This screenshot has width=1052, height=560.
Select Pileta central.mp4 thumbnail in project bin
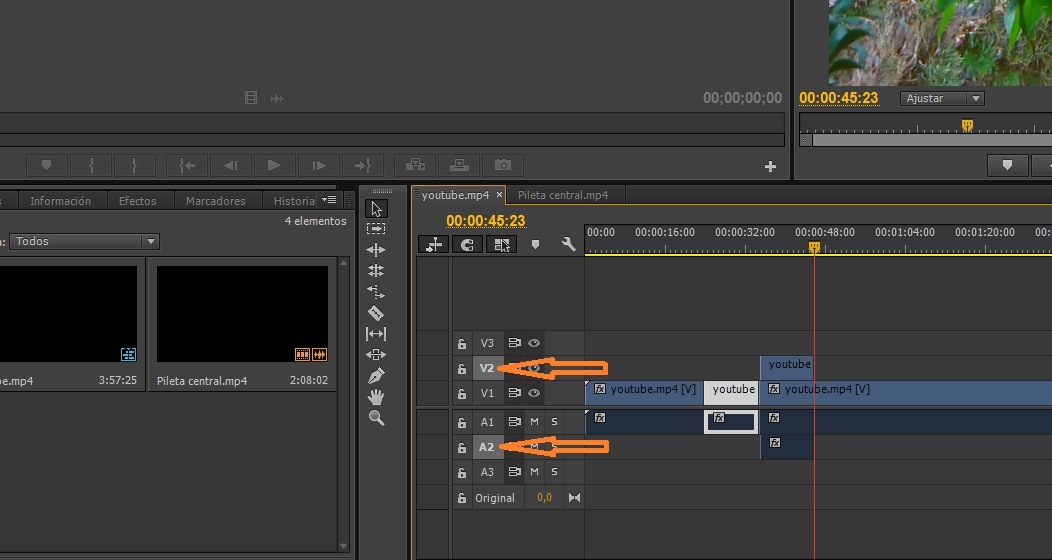[x=242, y=314]
